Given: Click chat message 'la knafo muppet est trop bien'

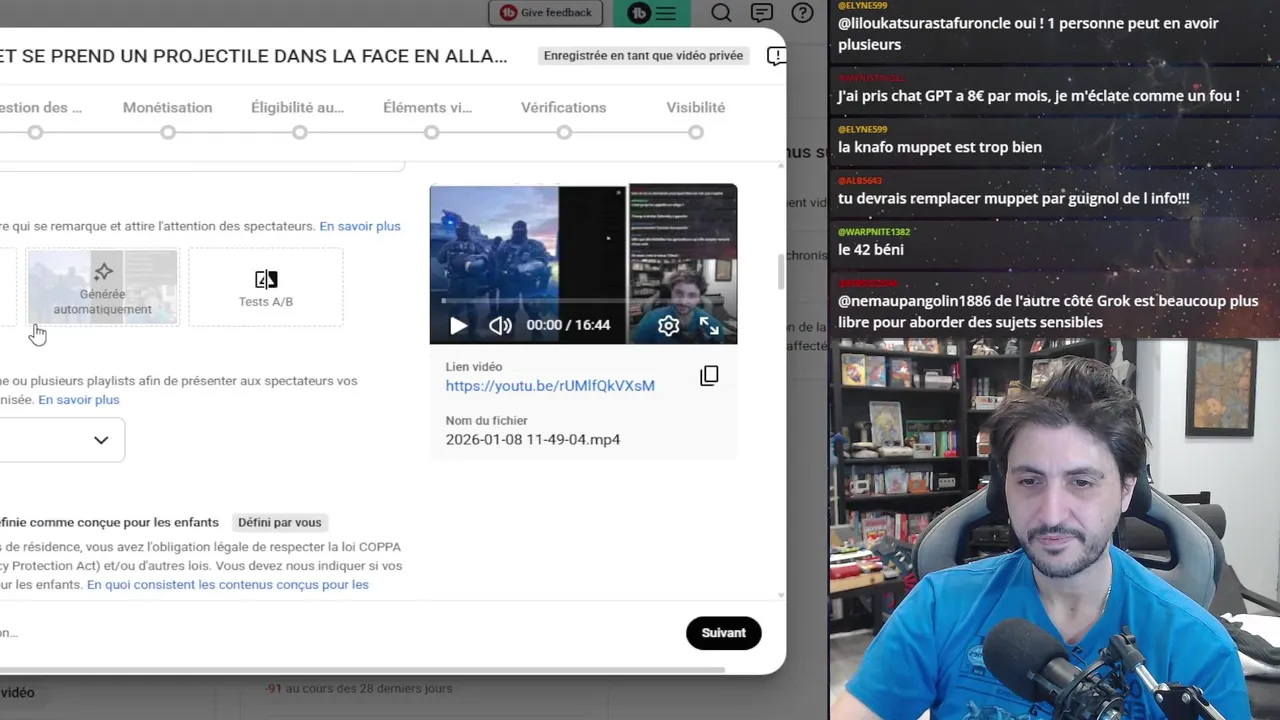Looking at the screenshot, I should pos(940,147).
